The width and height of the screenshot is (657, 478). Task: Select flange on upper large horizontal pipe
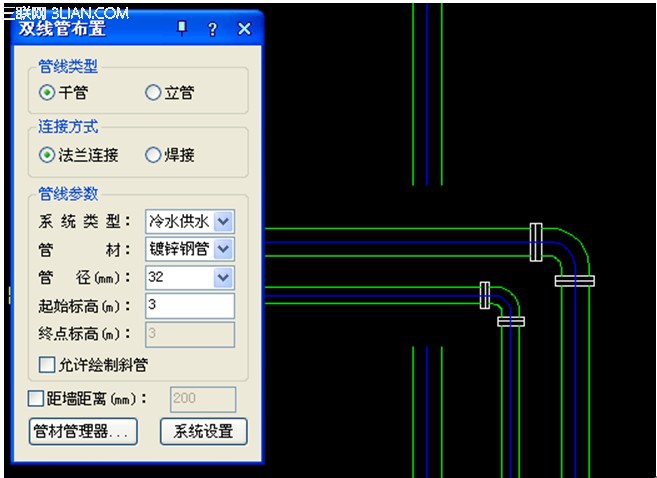(x=536, y=242)
